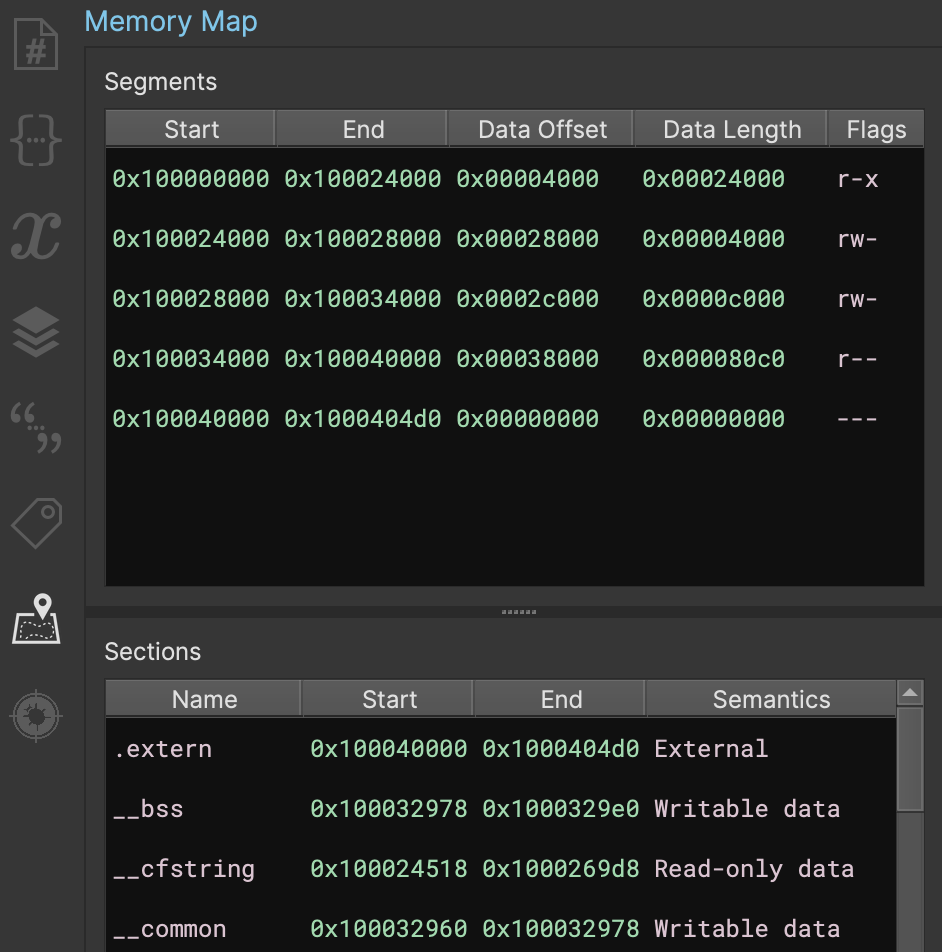The width and height of the screenshot is (942, 952).
Task: Click __cfstring start address 0x100024518
Action: point(388,869)
